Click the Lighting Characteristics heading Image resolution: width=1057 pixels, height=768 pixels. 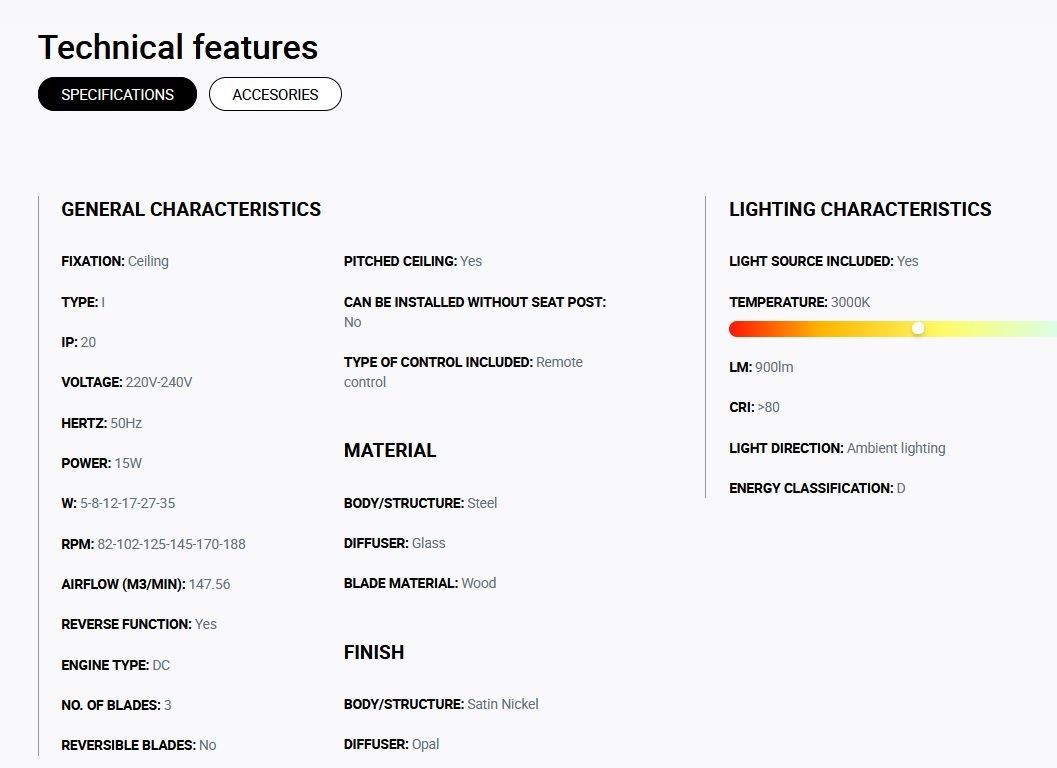click(x=860, y=209)
